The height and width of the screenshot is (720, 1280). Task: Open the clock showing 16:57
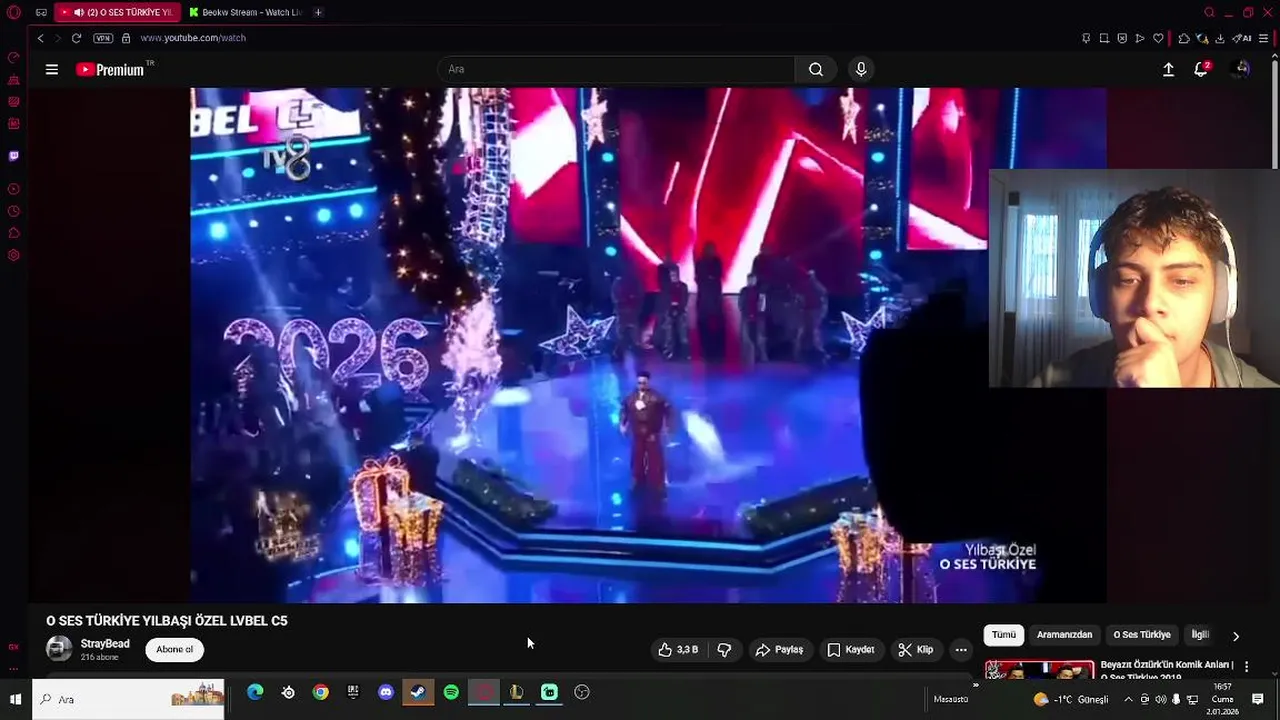point(1222,699)
